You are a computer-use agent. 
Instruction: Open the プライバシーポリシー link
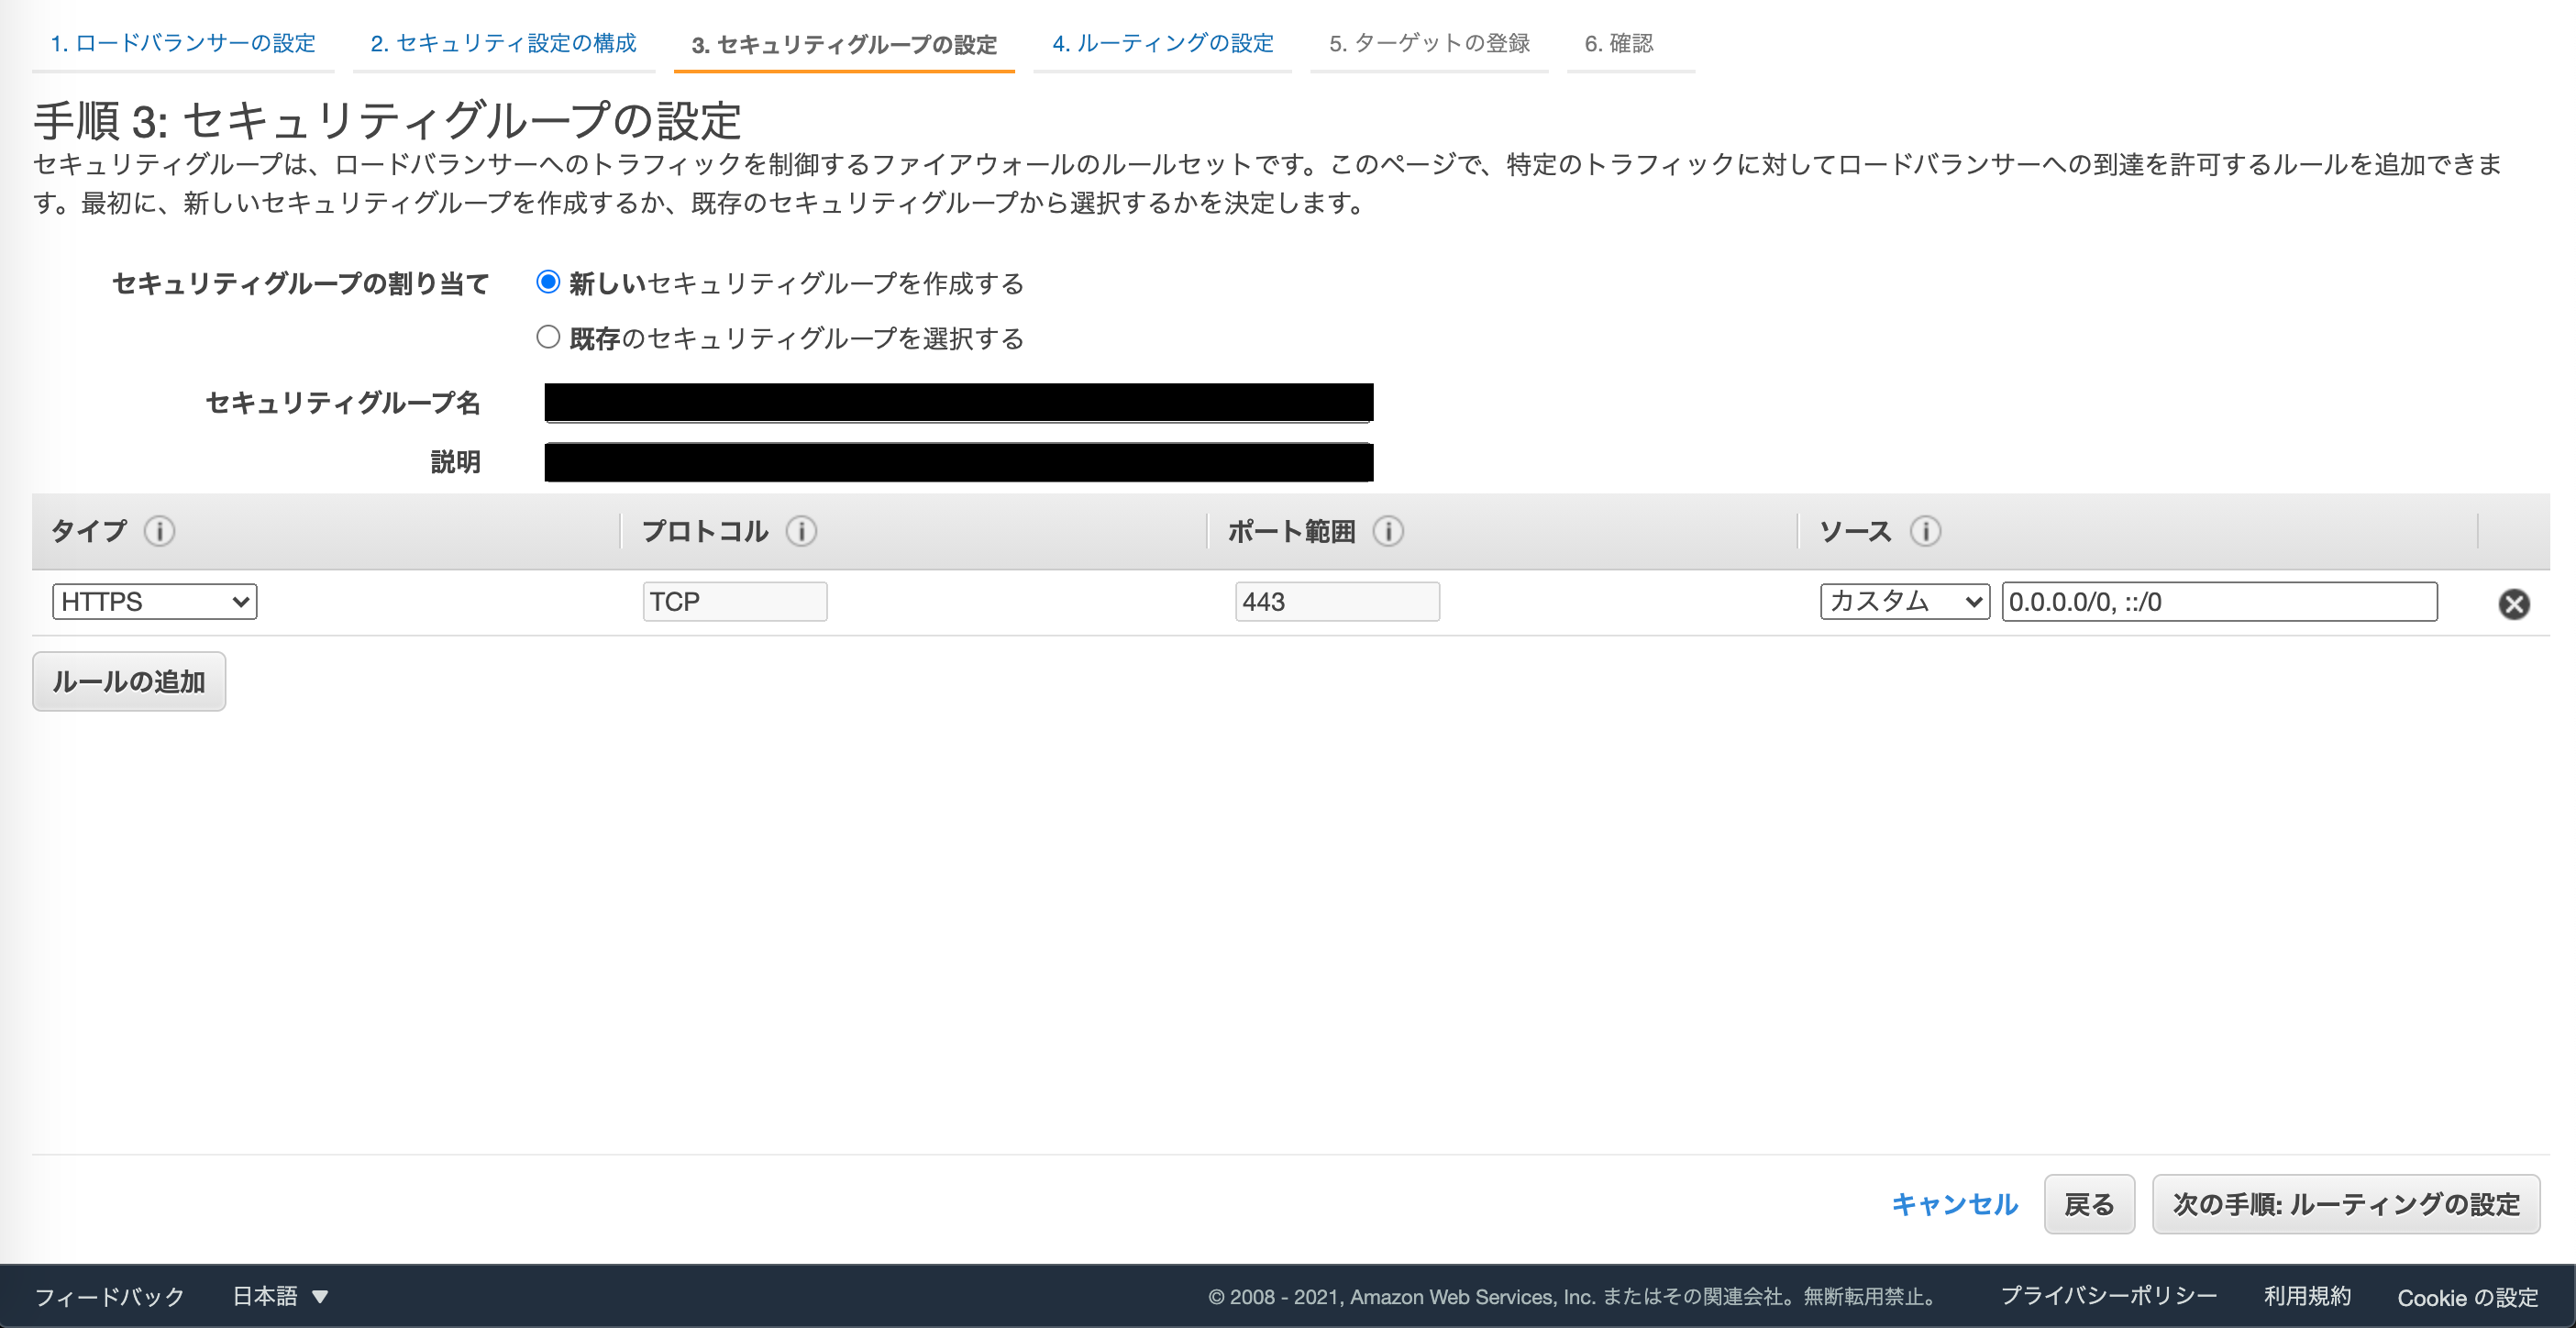(2108, 1295)
